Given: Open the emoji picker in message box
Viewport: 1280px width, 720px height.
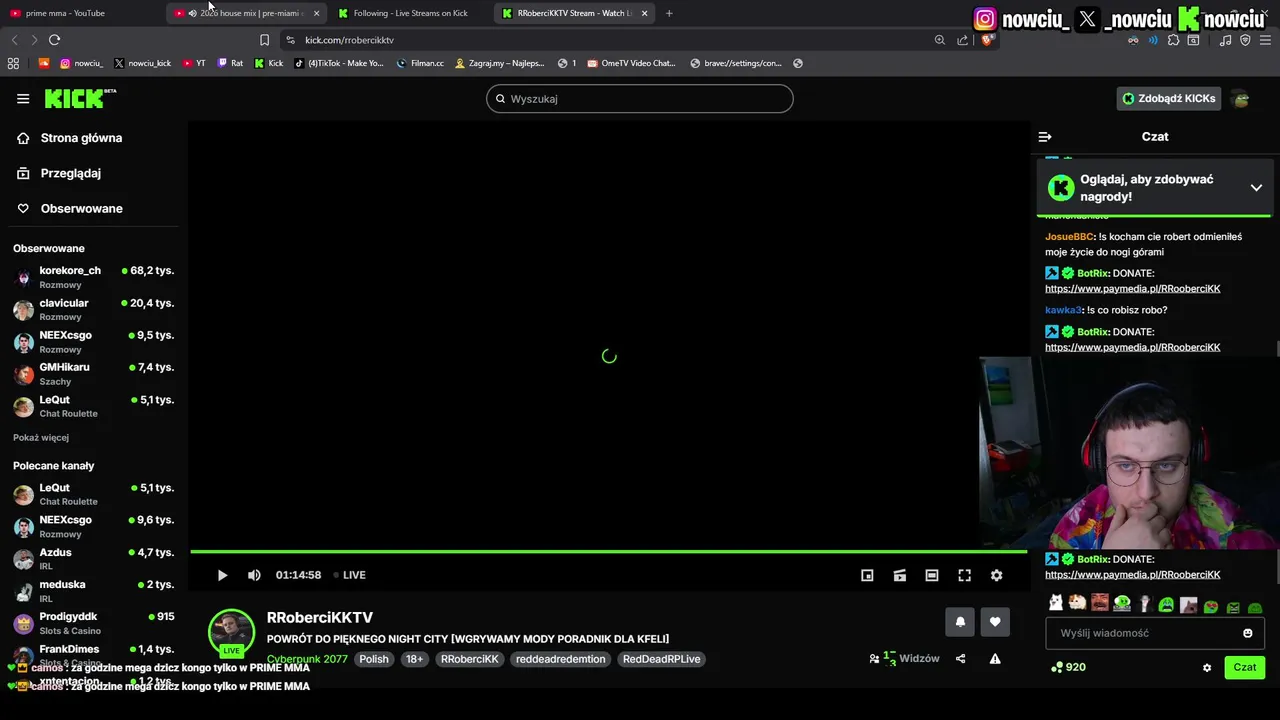Looking at the screenshot, I should pyautogui.click(x=1247, y=633).
